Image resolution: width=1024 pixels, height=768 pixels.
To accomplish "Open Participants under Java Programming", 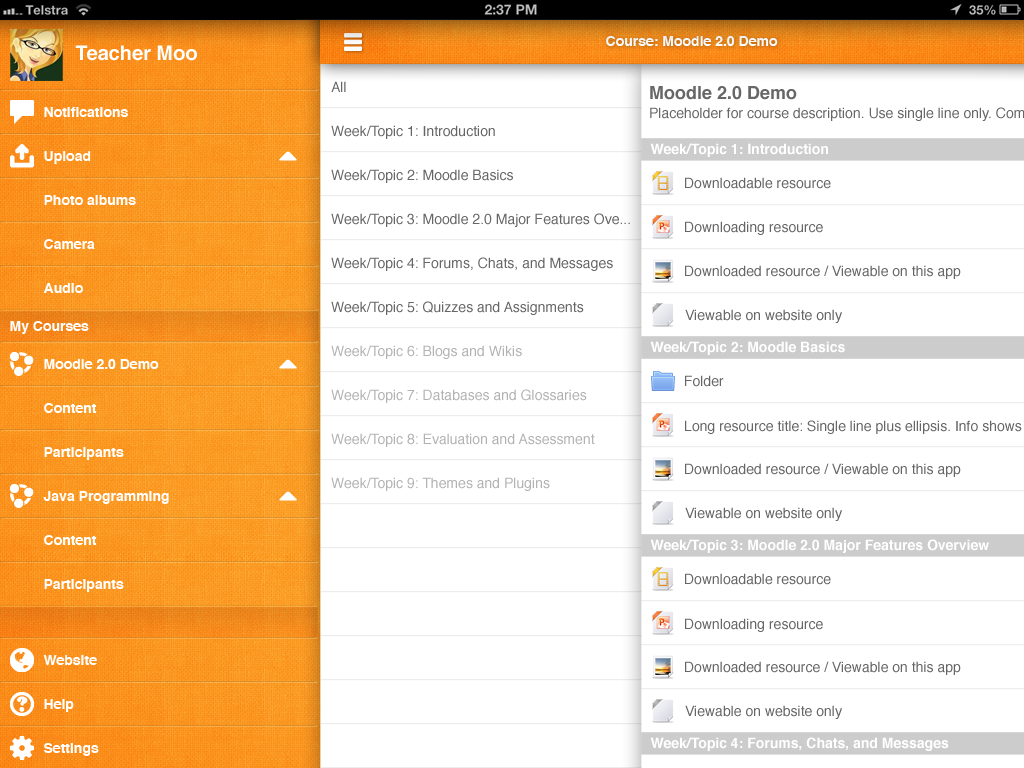I will [159, 584].
